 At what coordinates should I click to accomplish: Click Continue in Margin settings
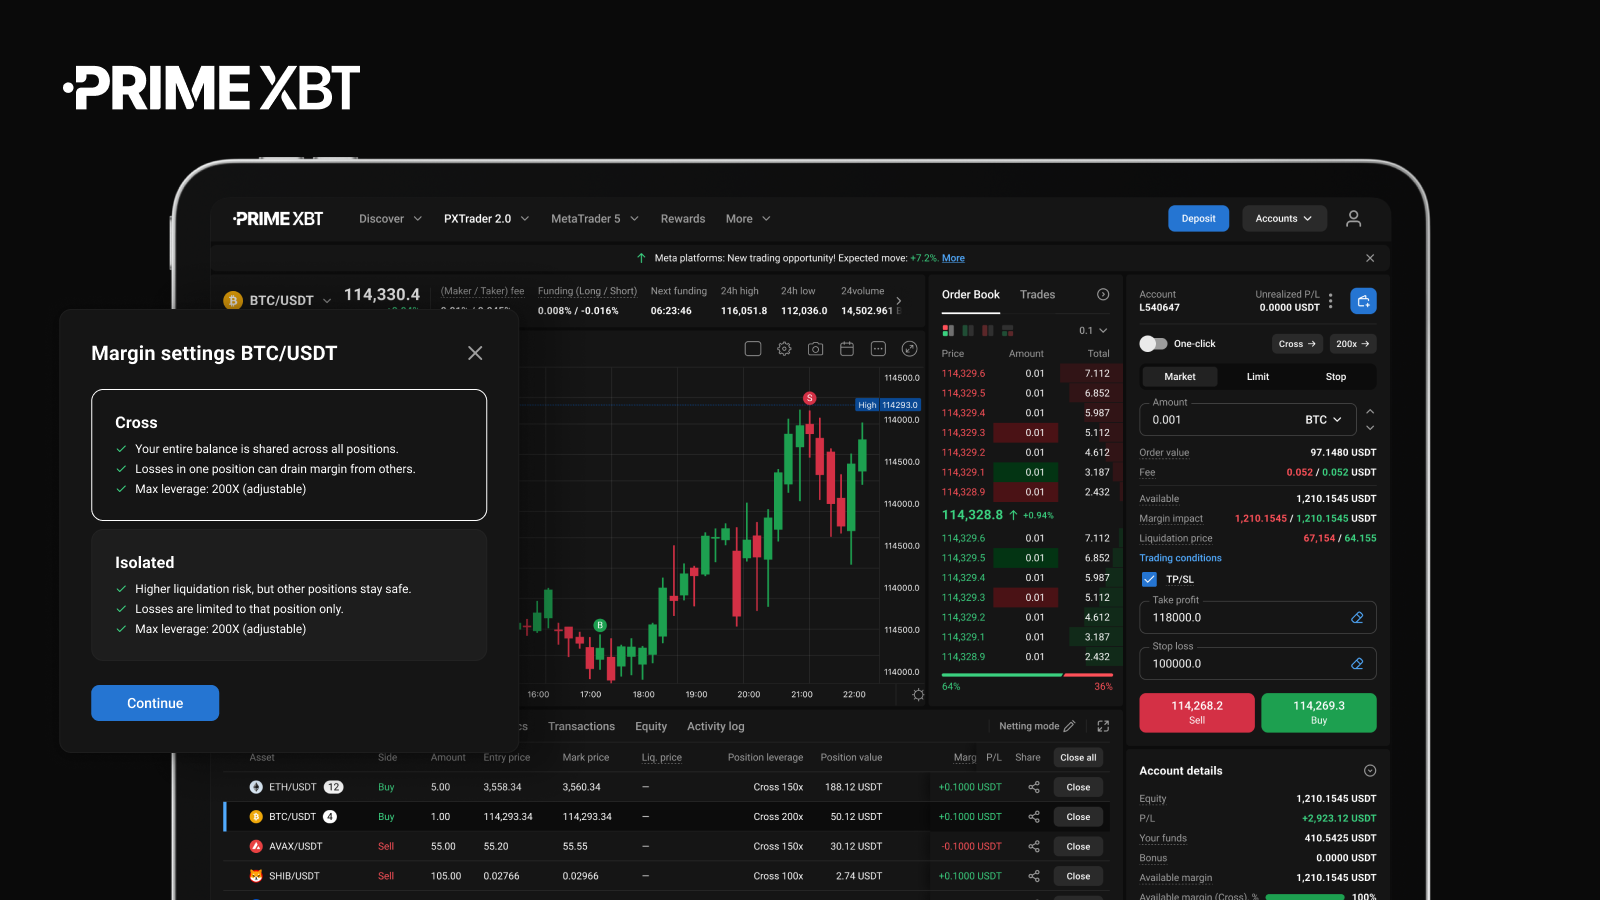point(155,703)
